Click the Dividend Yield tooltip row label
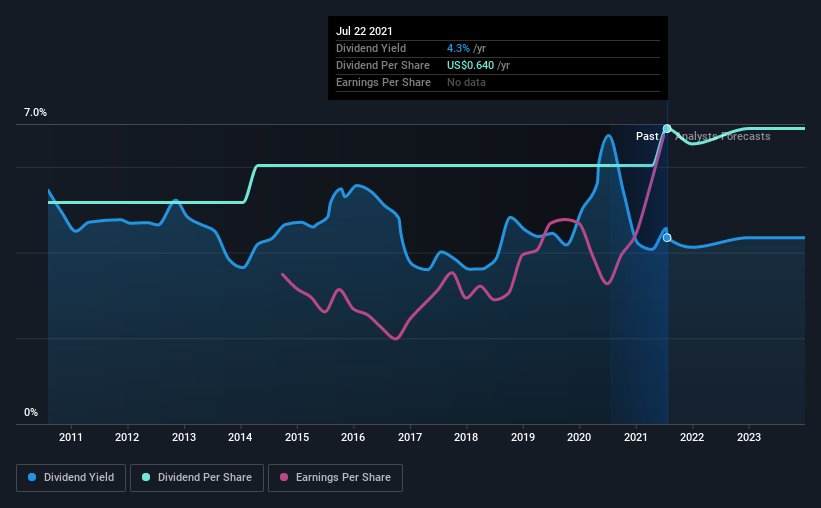Viewport: 821px width, 508px height. click(x=371, y=48)
